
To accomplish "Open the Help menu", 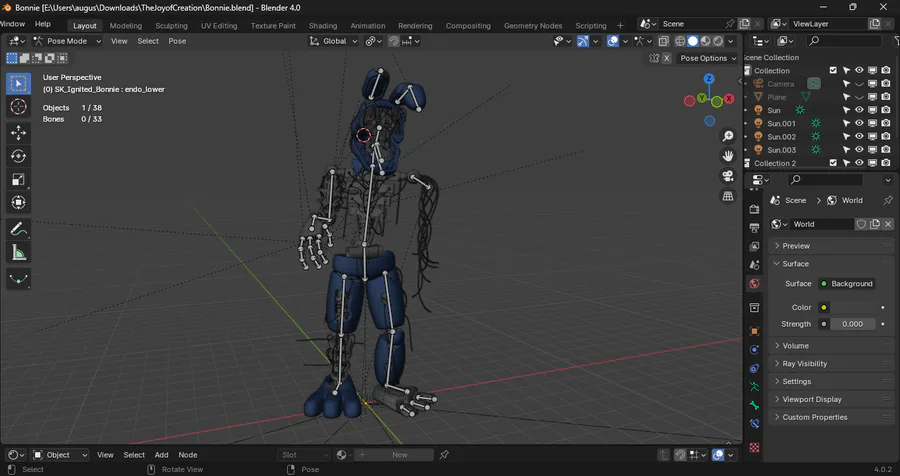I will pyautogui.click(x=43, y=24).
